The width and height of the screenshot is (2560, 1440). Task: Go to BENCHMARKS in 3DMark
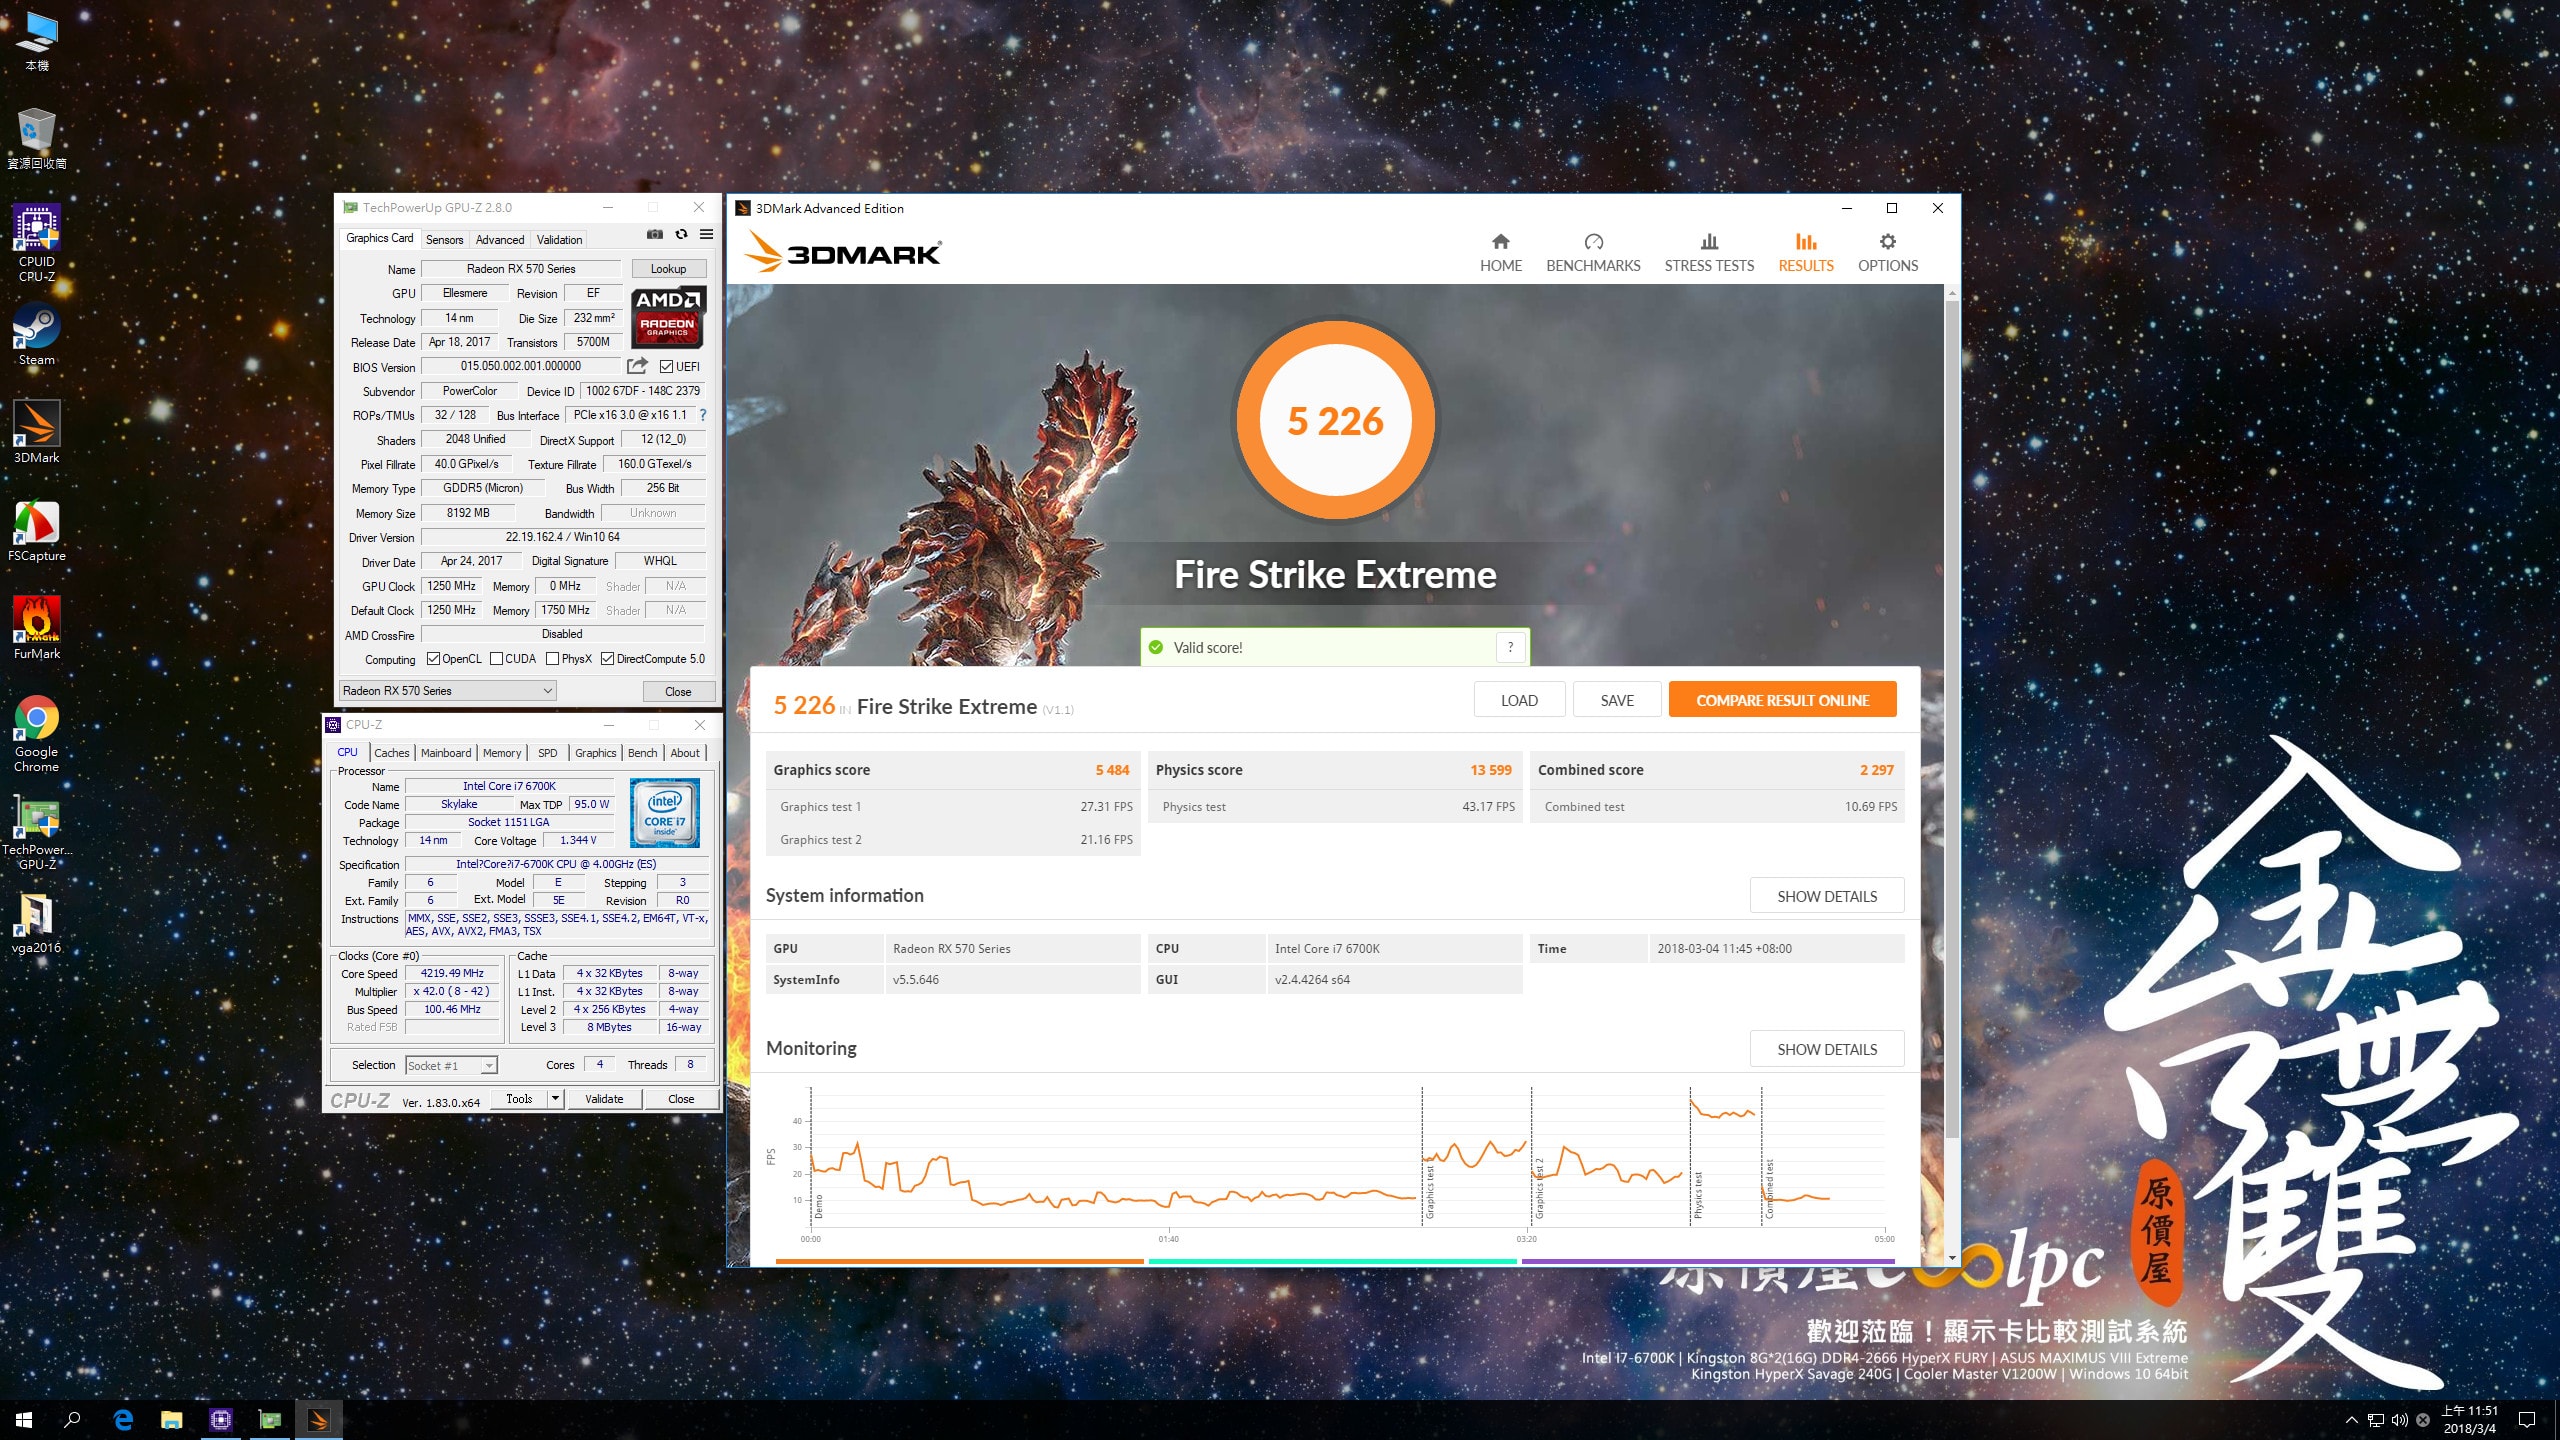1593,252
